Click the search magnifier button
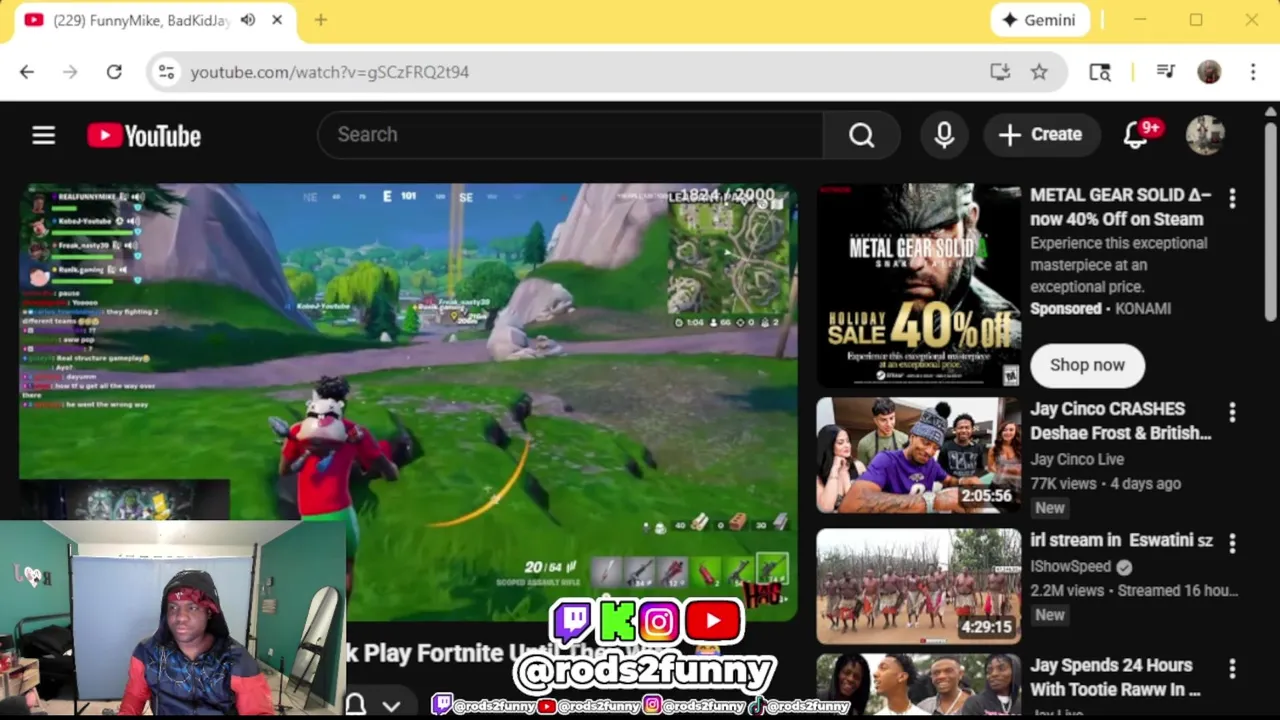 861,135
